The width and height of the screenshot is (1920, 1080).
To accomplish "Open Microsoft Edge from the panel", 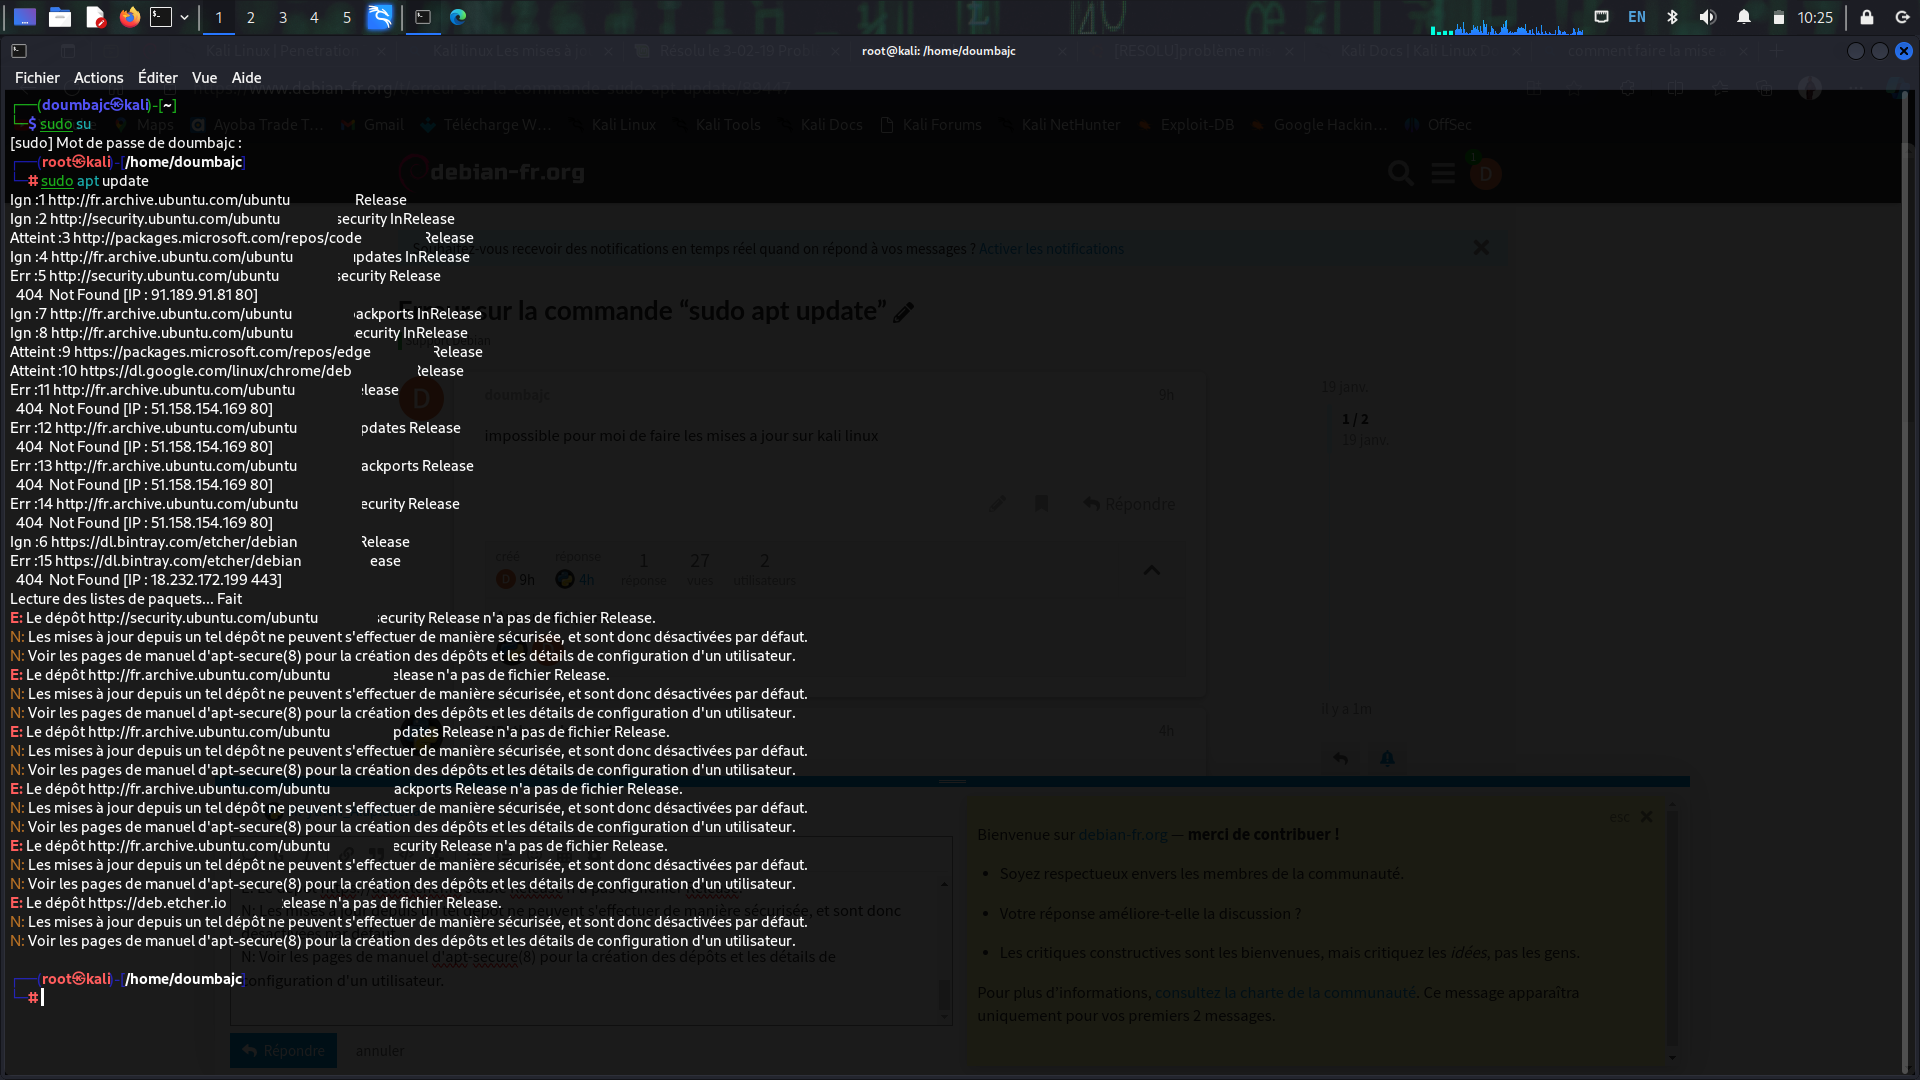I will [x=458, y=17].
